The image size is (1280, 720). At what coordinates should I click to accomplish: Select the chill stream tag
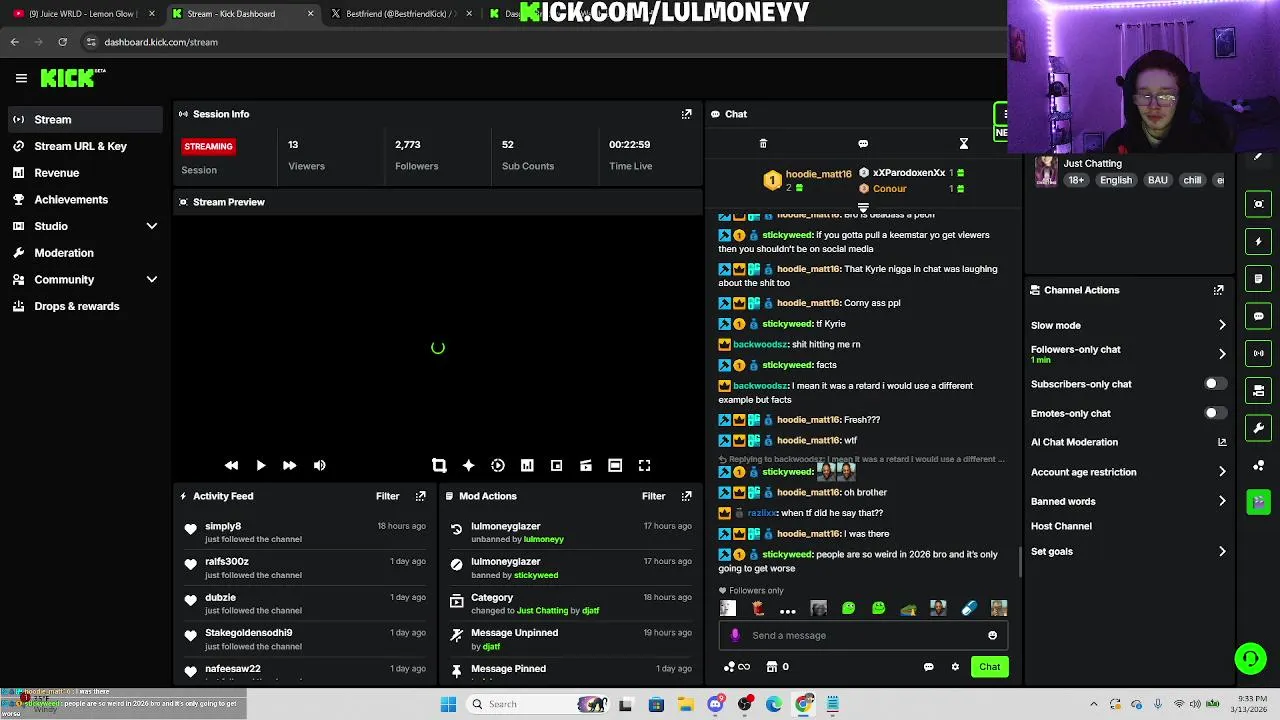(1192, 180)
